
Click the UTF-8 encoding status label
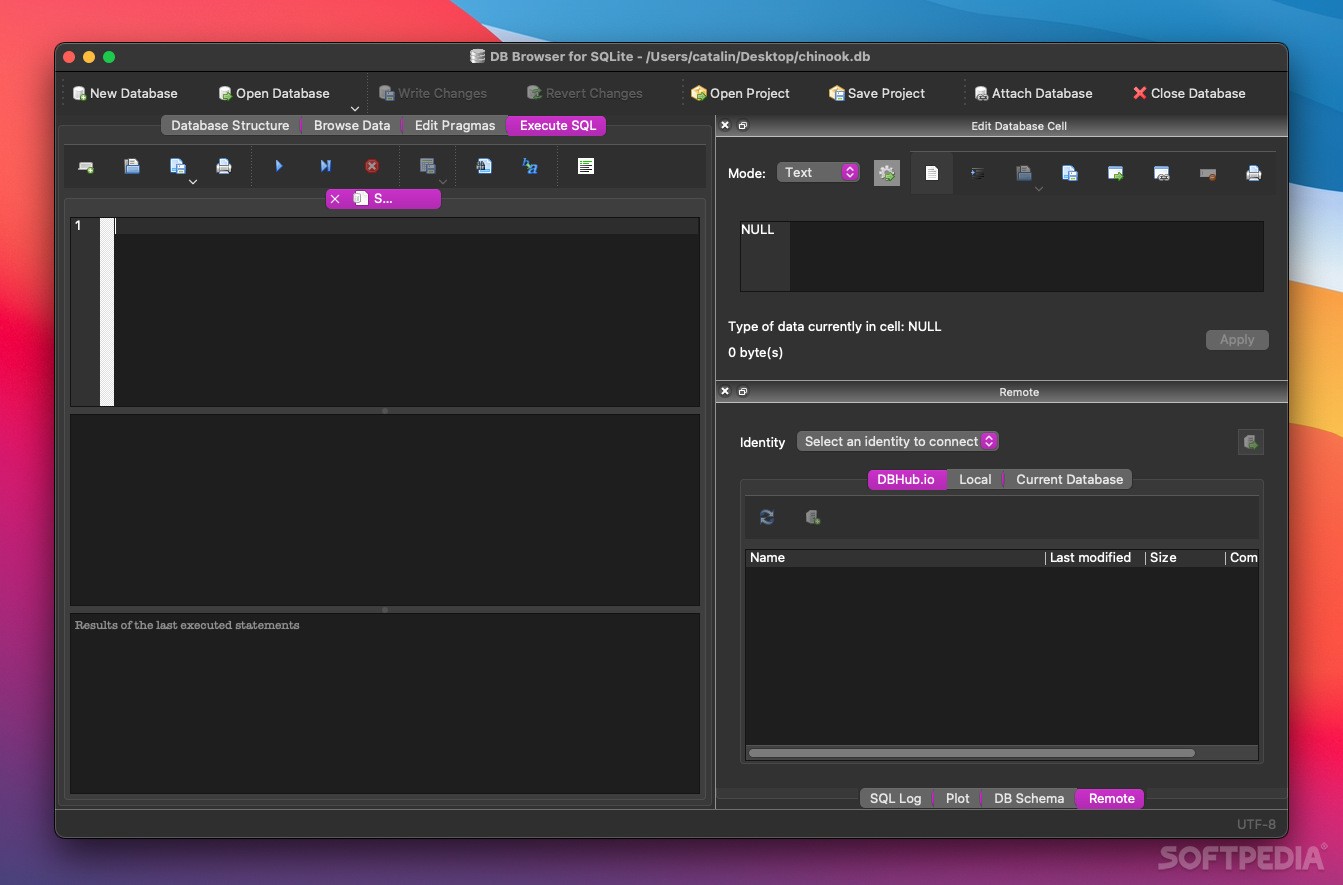[x=1256, y=824]
